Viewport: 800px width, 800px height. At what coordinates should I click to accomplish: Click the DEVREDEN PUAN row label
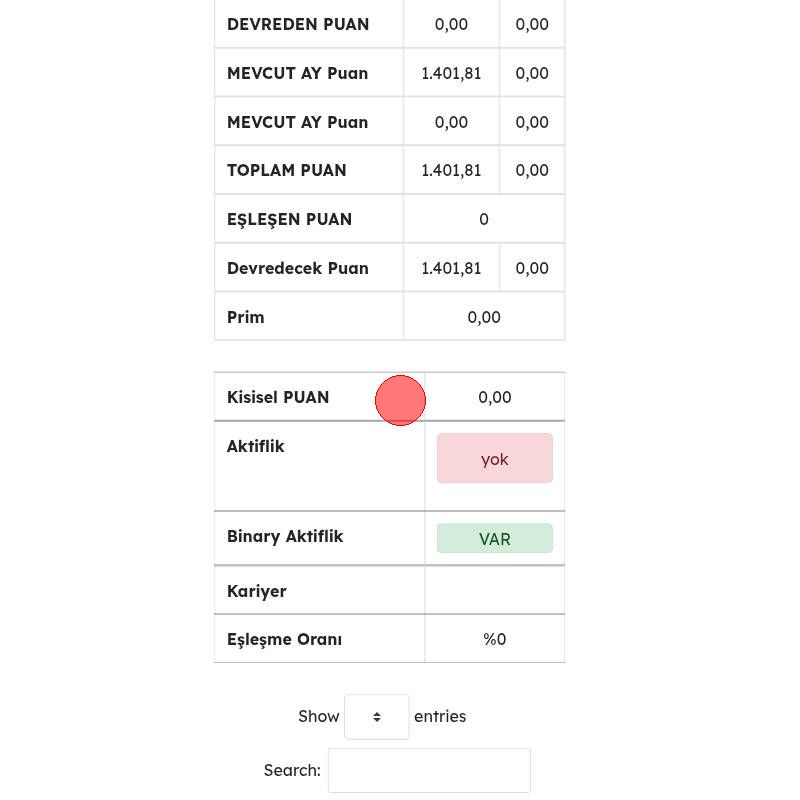point(297,24)
